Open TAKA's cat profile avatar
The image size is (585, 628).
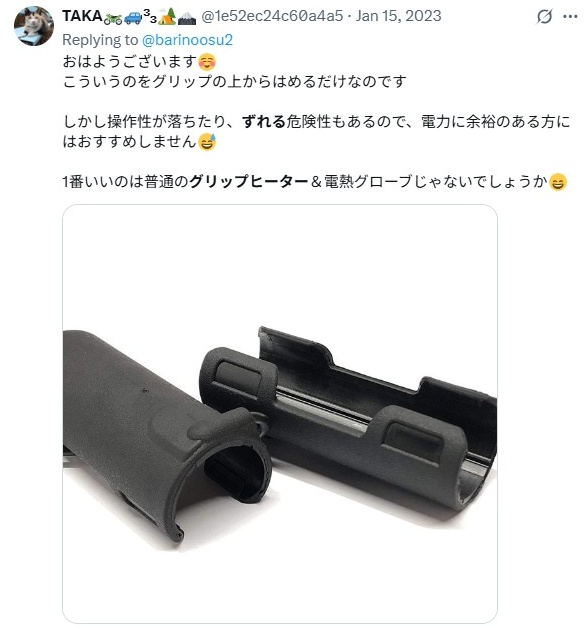[34, 26]
